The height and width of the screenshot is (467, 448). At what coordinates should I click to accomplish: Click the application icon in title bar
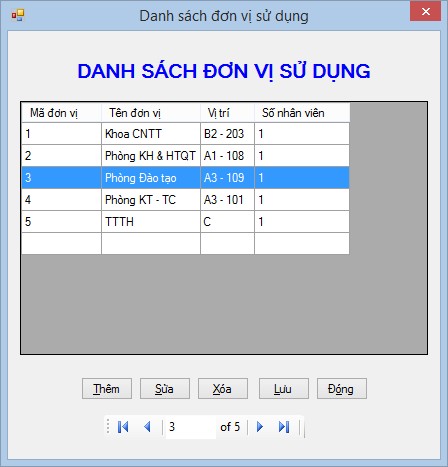click(x=18, y=15)
